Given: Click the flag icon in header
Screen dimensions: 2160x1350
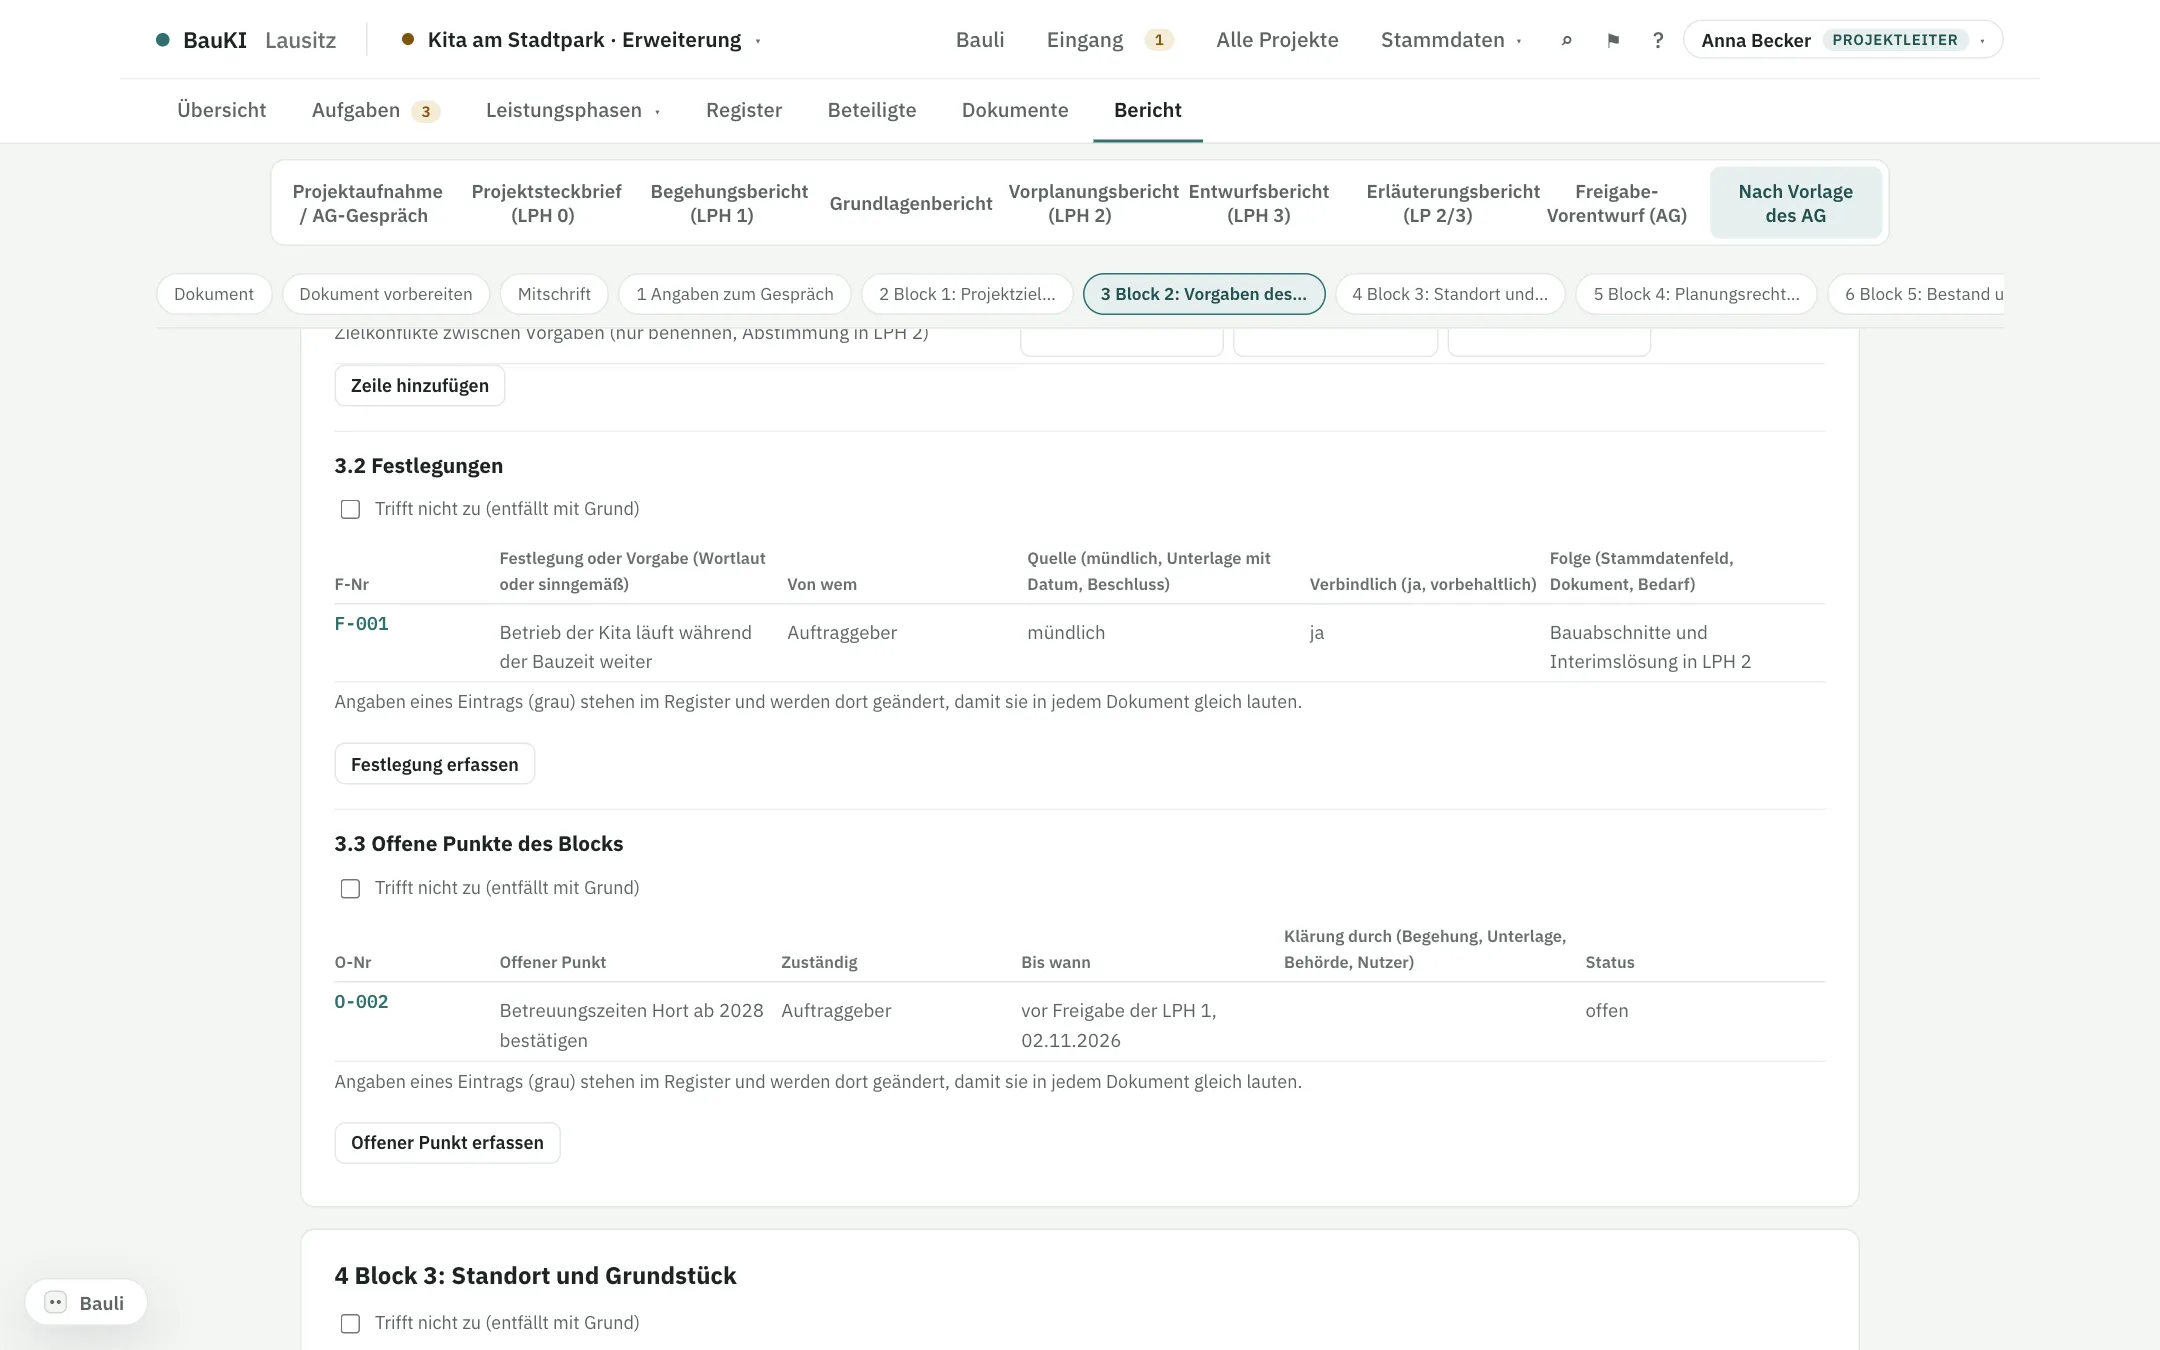Looking at the screenshot, I should (x=1613, y=40).
